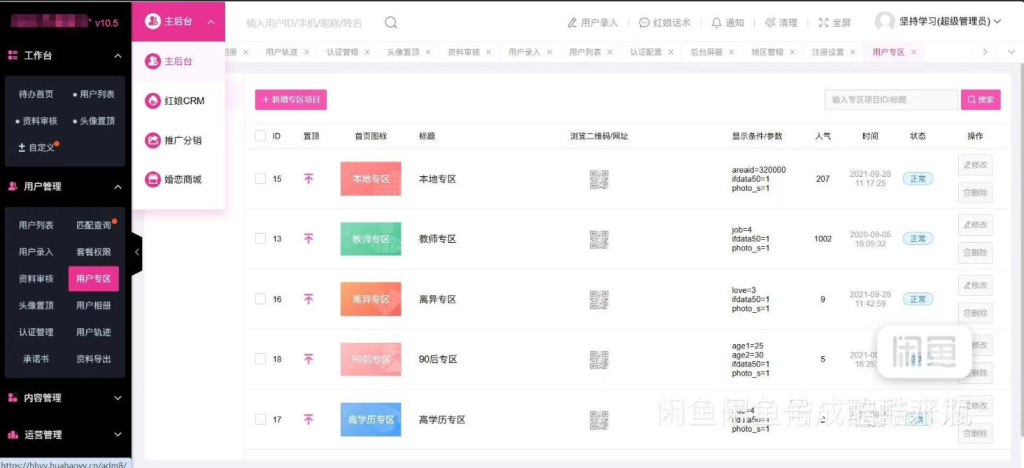Open the 教师专区 green banner thumbnail
Viewport: 1024px width, 468px height.
point(371,239)
